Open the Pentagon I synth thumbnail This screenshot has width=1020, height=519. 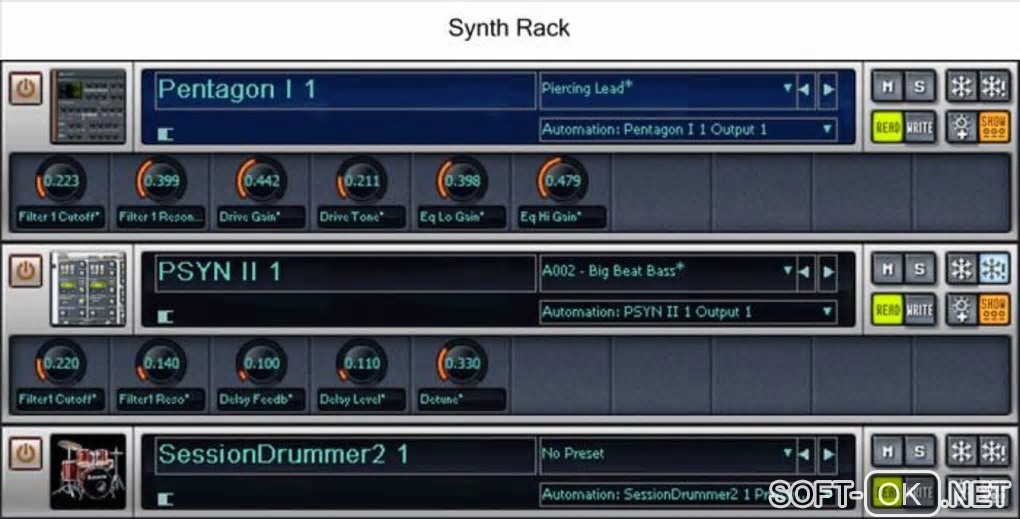point(88,106)
